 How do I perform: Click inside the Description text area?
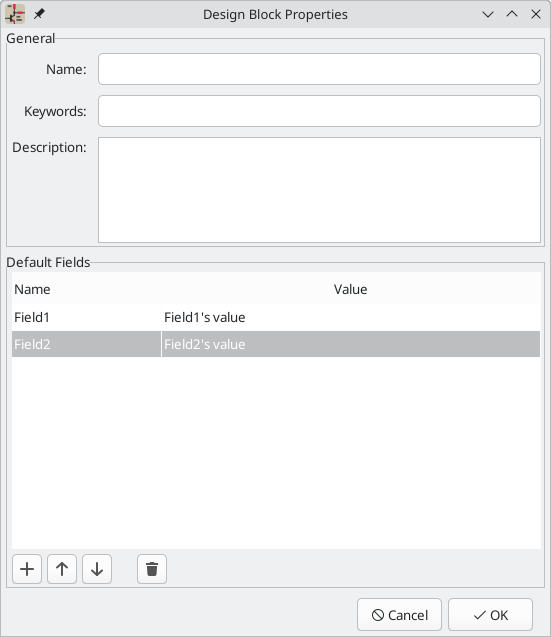pos(319,190)
